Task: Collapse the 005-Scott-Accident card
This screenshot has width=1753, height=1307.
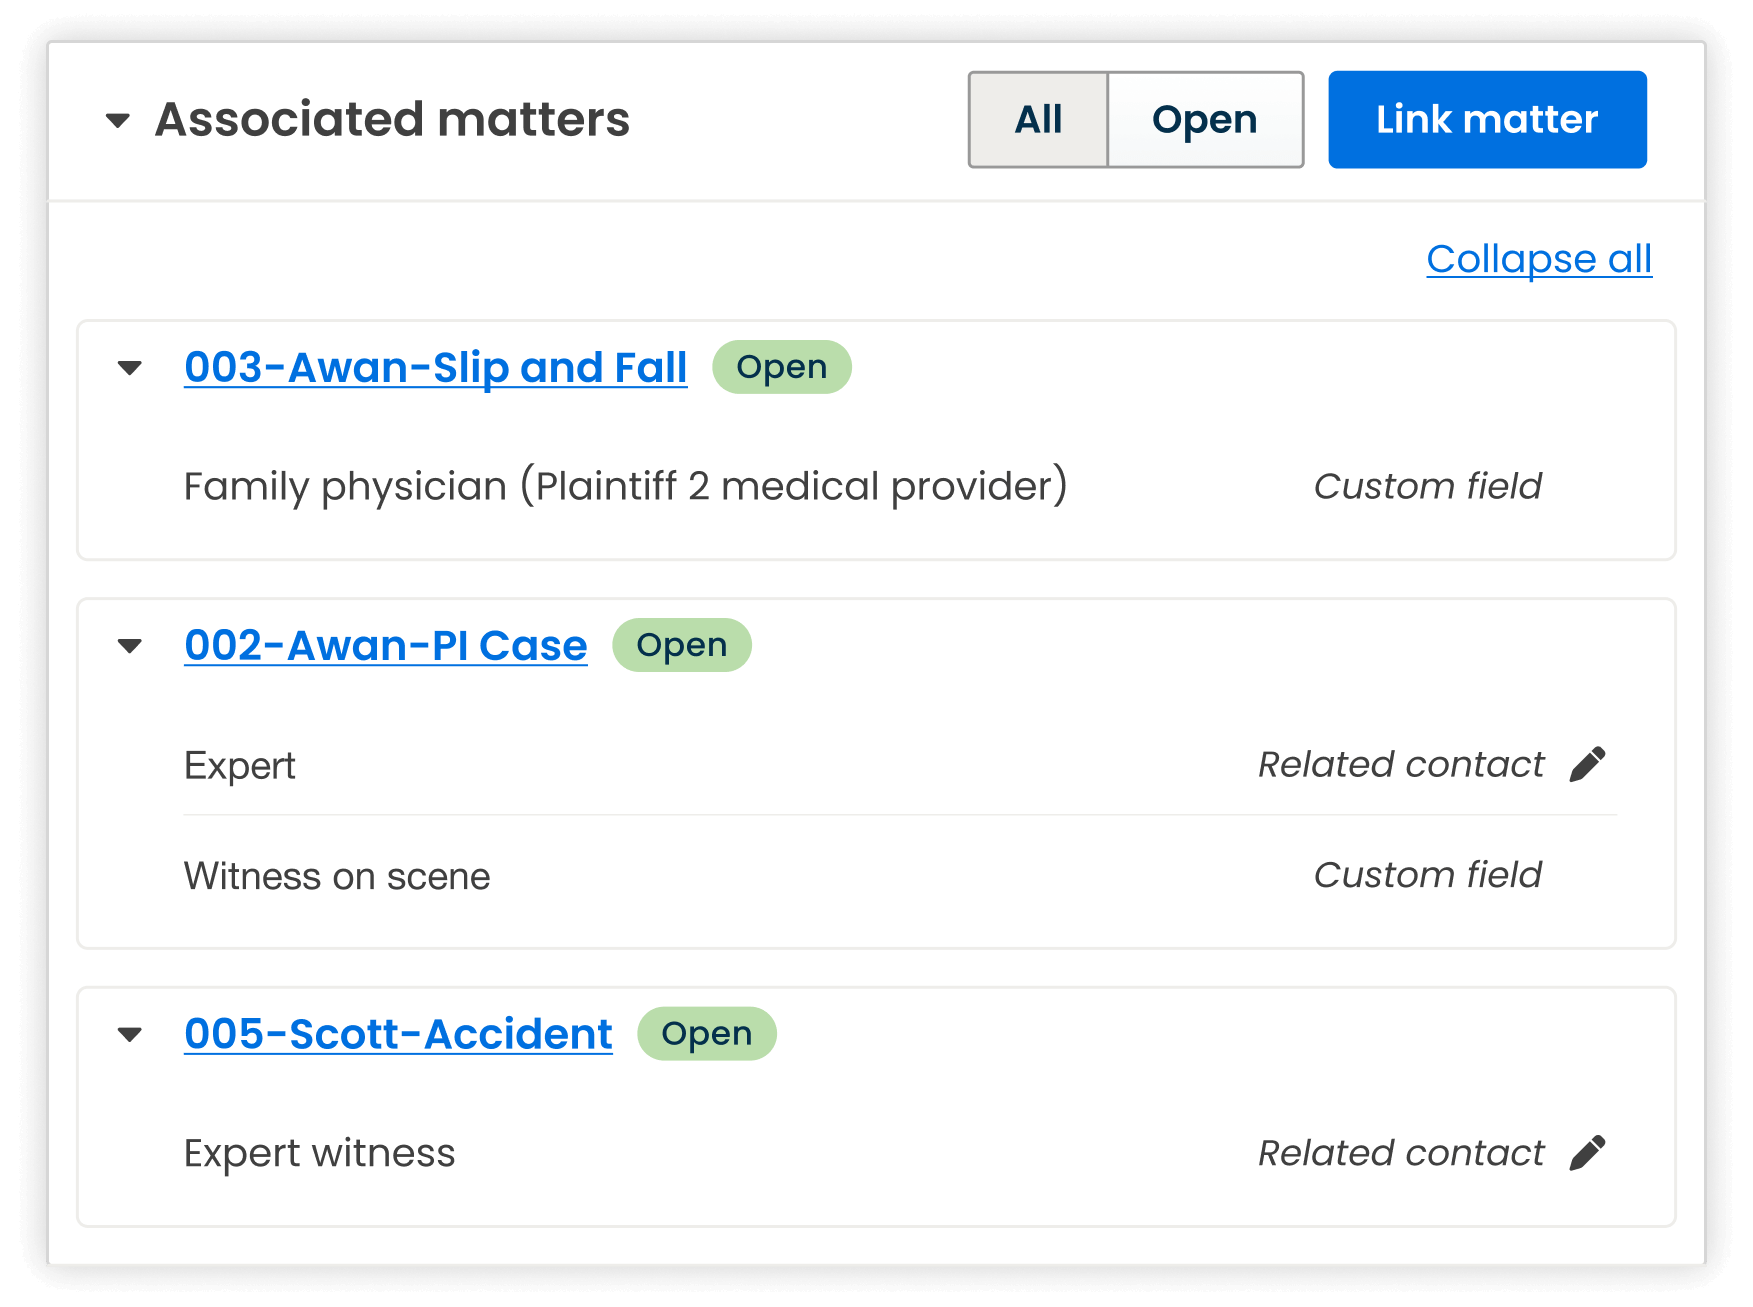Action: (x=131, y=1034)
